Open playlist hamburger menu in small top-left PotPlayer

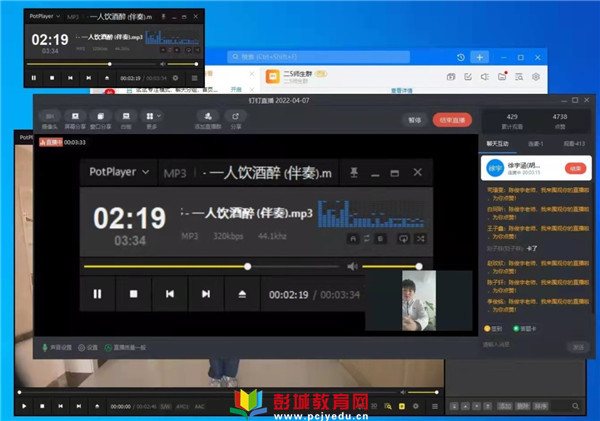pyautogui.click(x=194, y=78)
